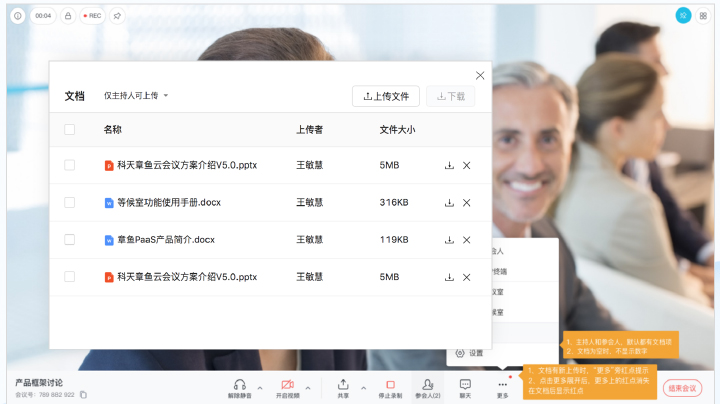The width and height of the screenshot is (720, 404).
Task: Delete the 章鱼PaaS产品简介.docx file
Action: tap(467, 240)
